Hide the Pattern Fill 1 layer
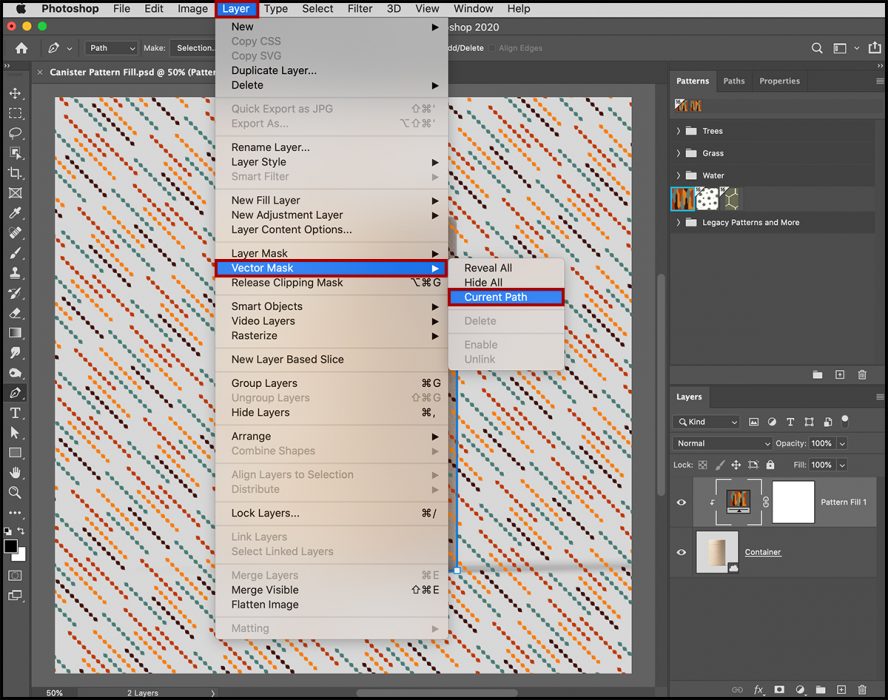The width and height of the screenshot is (888, 700). click(x=682, y=503)
